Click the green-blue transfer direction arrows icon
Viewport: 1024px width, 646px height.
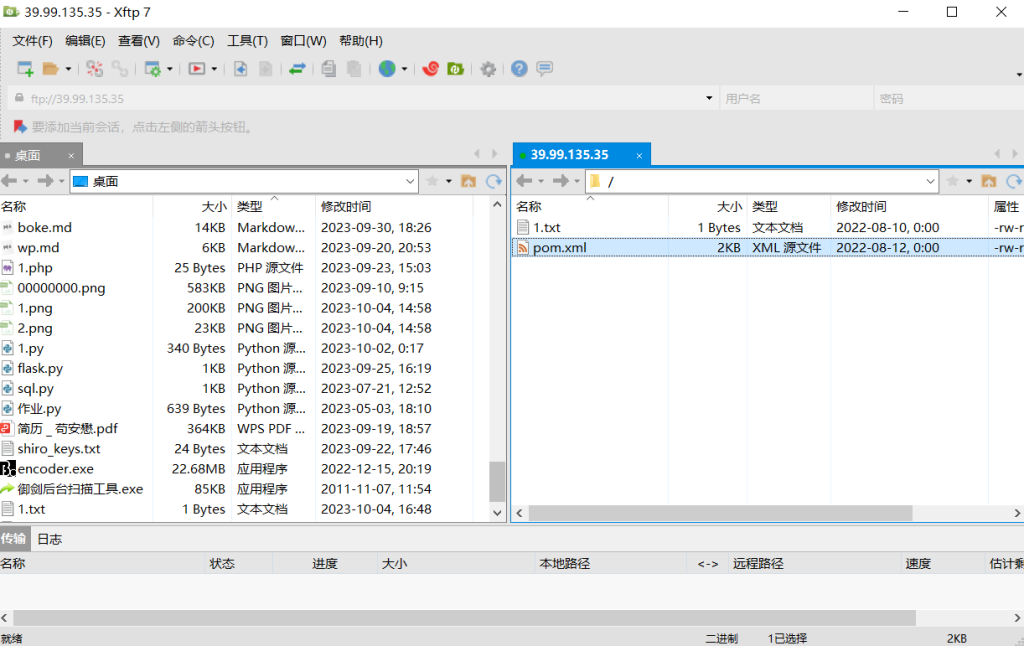[x=297, y=69]
